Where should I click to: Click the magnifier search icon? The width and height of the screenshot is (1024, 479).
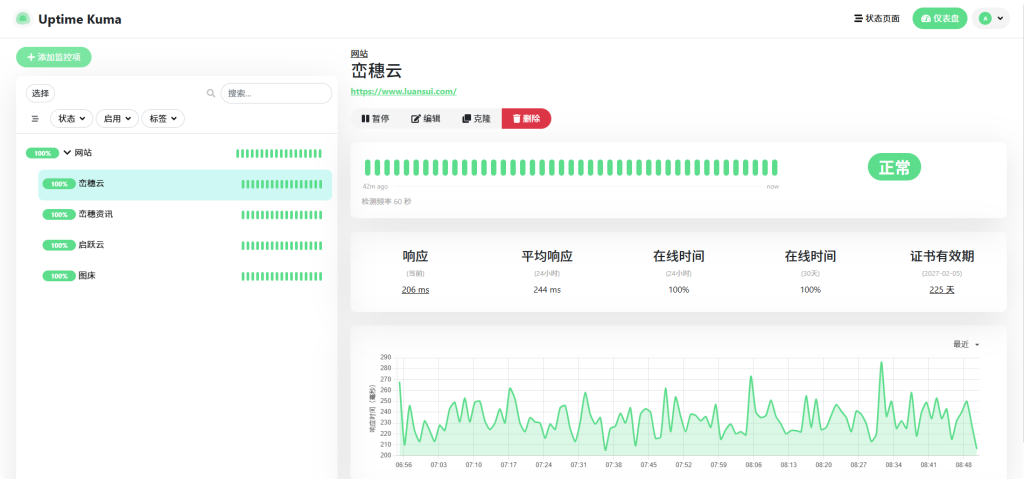(211, 93)
